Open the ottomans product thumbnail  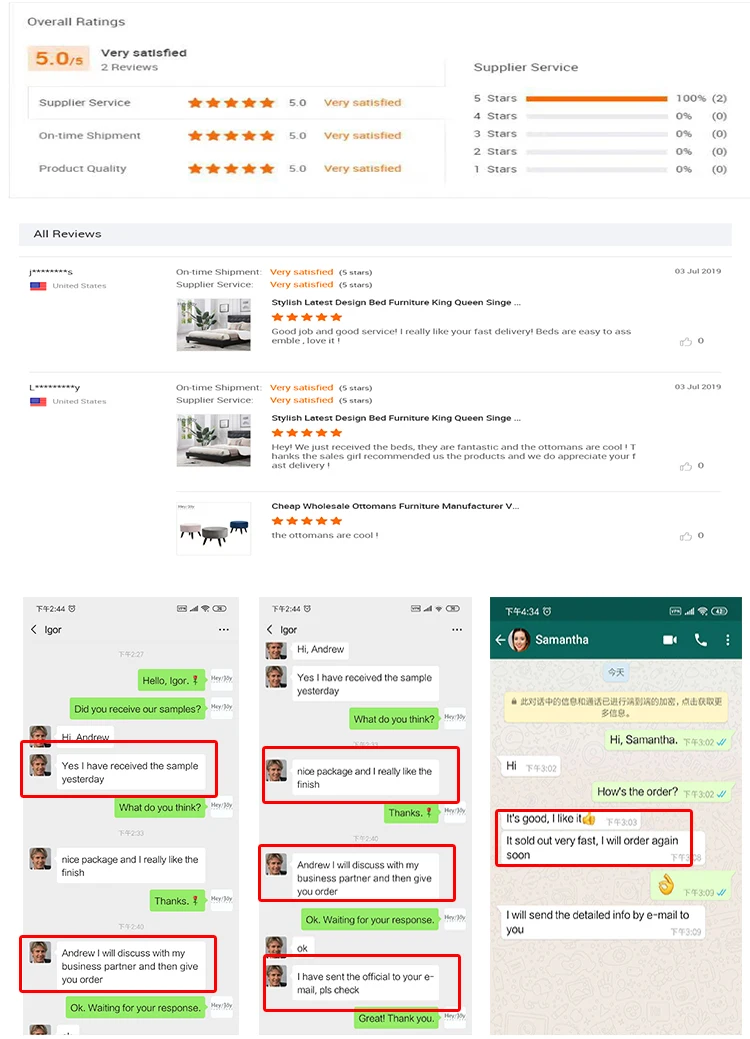pyautogui.click(x=213, y=528)
